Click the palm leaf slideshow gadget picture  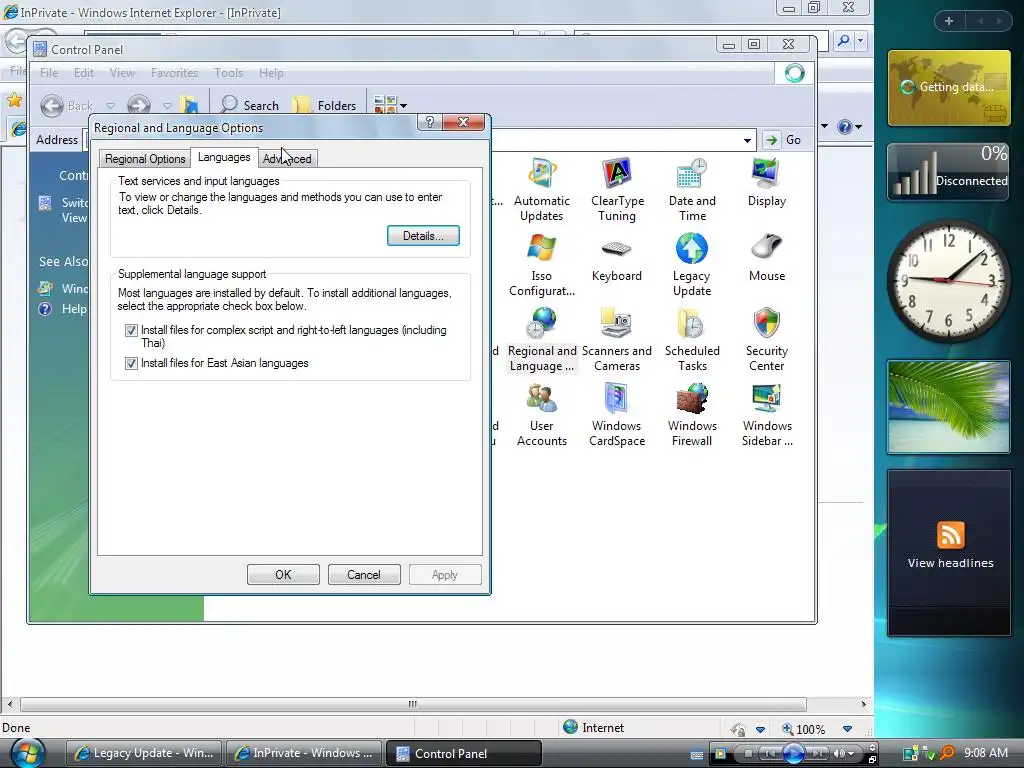click(x=949, y=407)
